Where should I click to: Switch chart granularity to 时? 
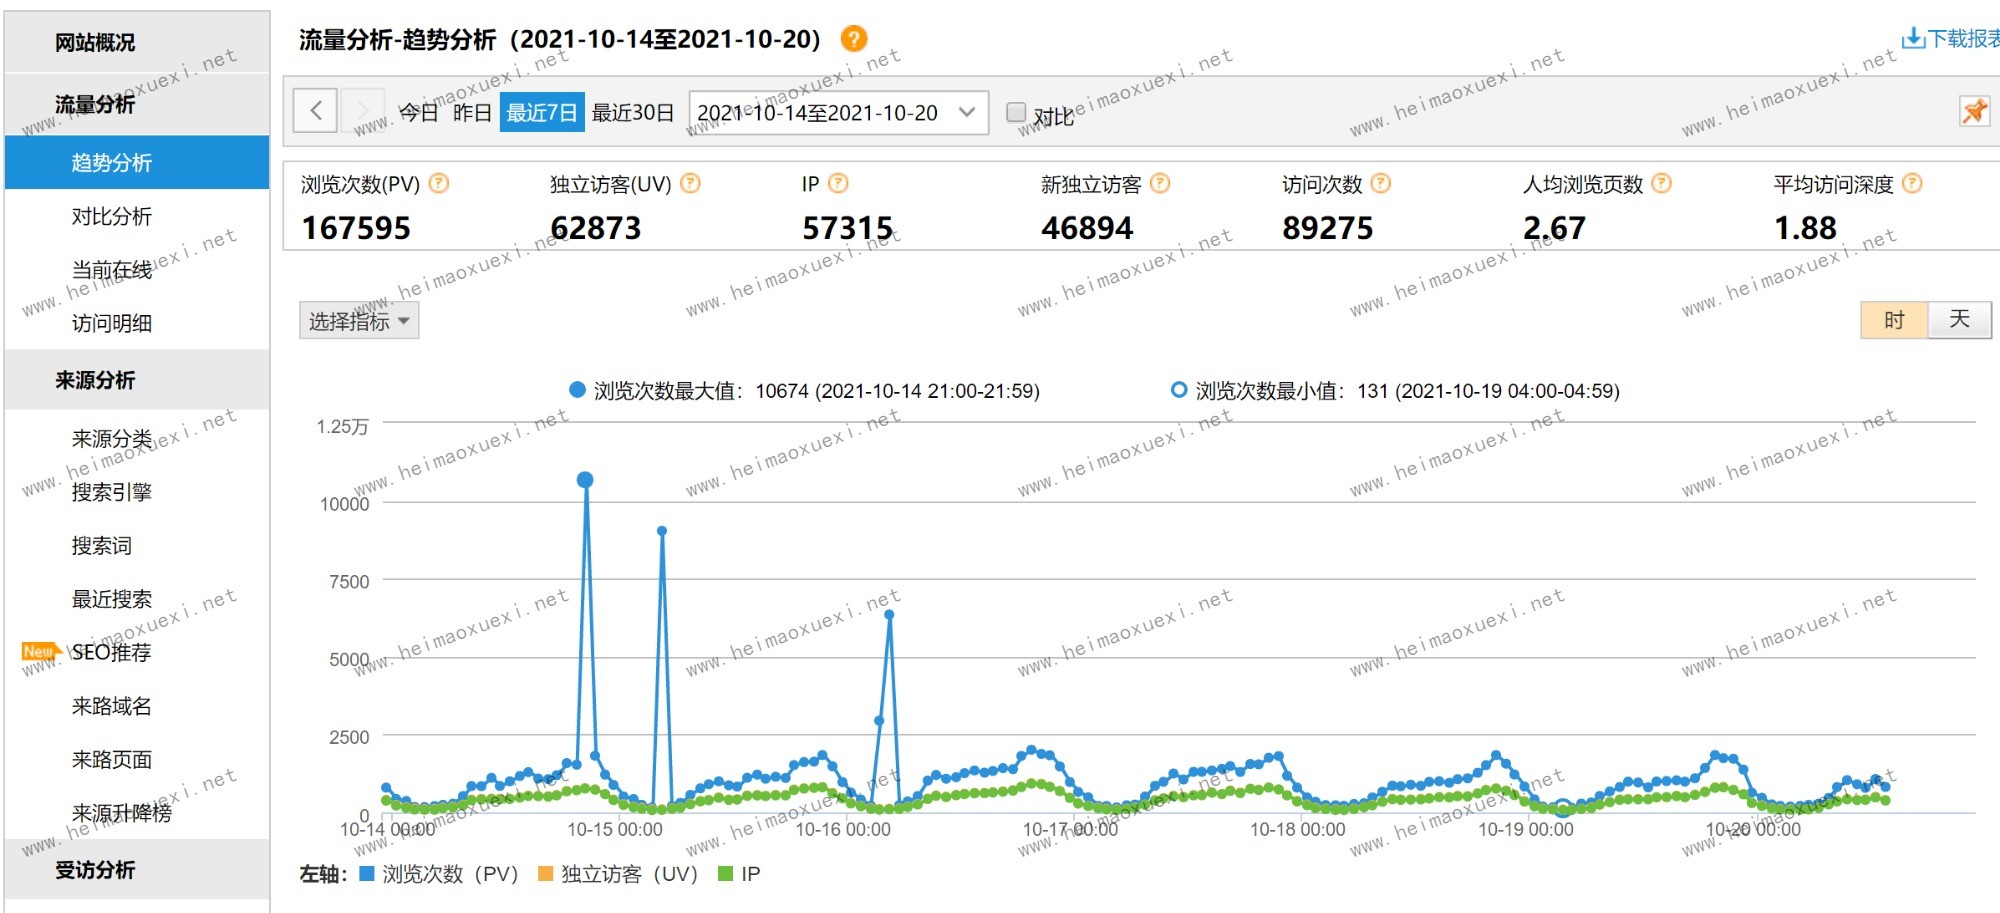(x=1893, y=320)
